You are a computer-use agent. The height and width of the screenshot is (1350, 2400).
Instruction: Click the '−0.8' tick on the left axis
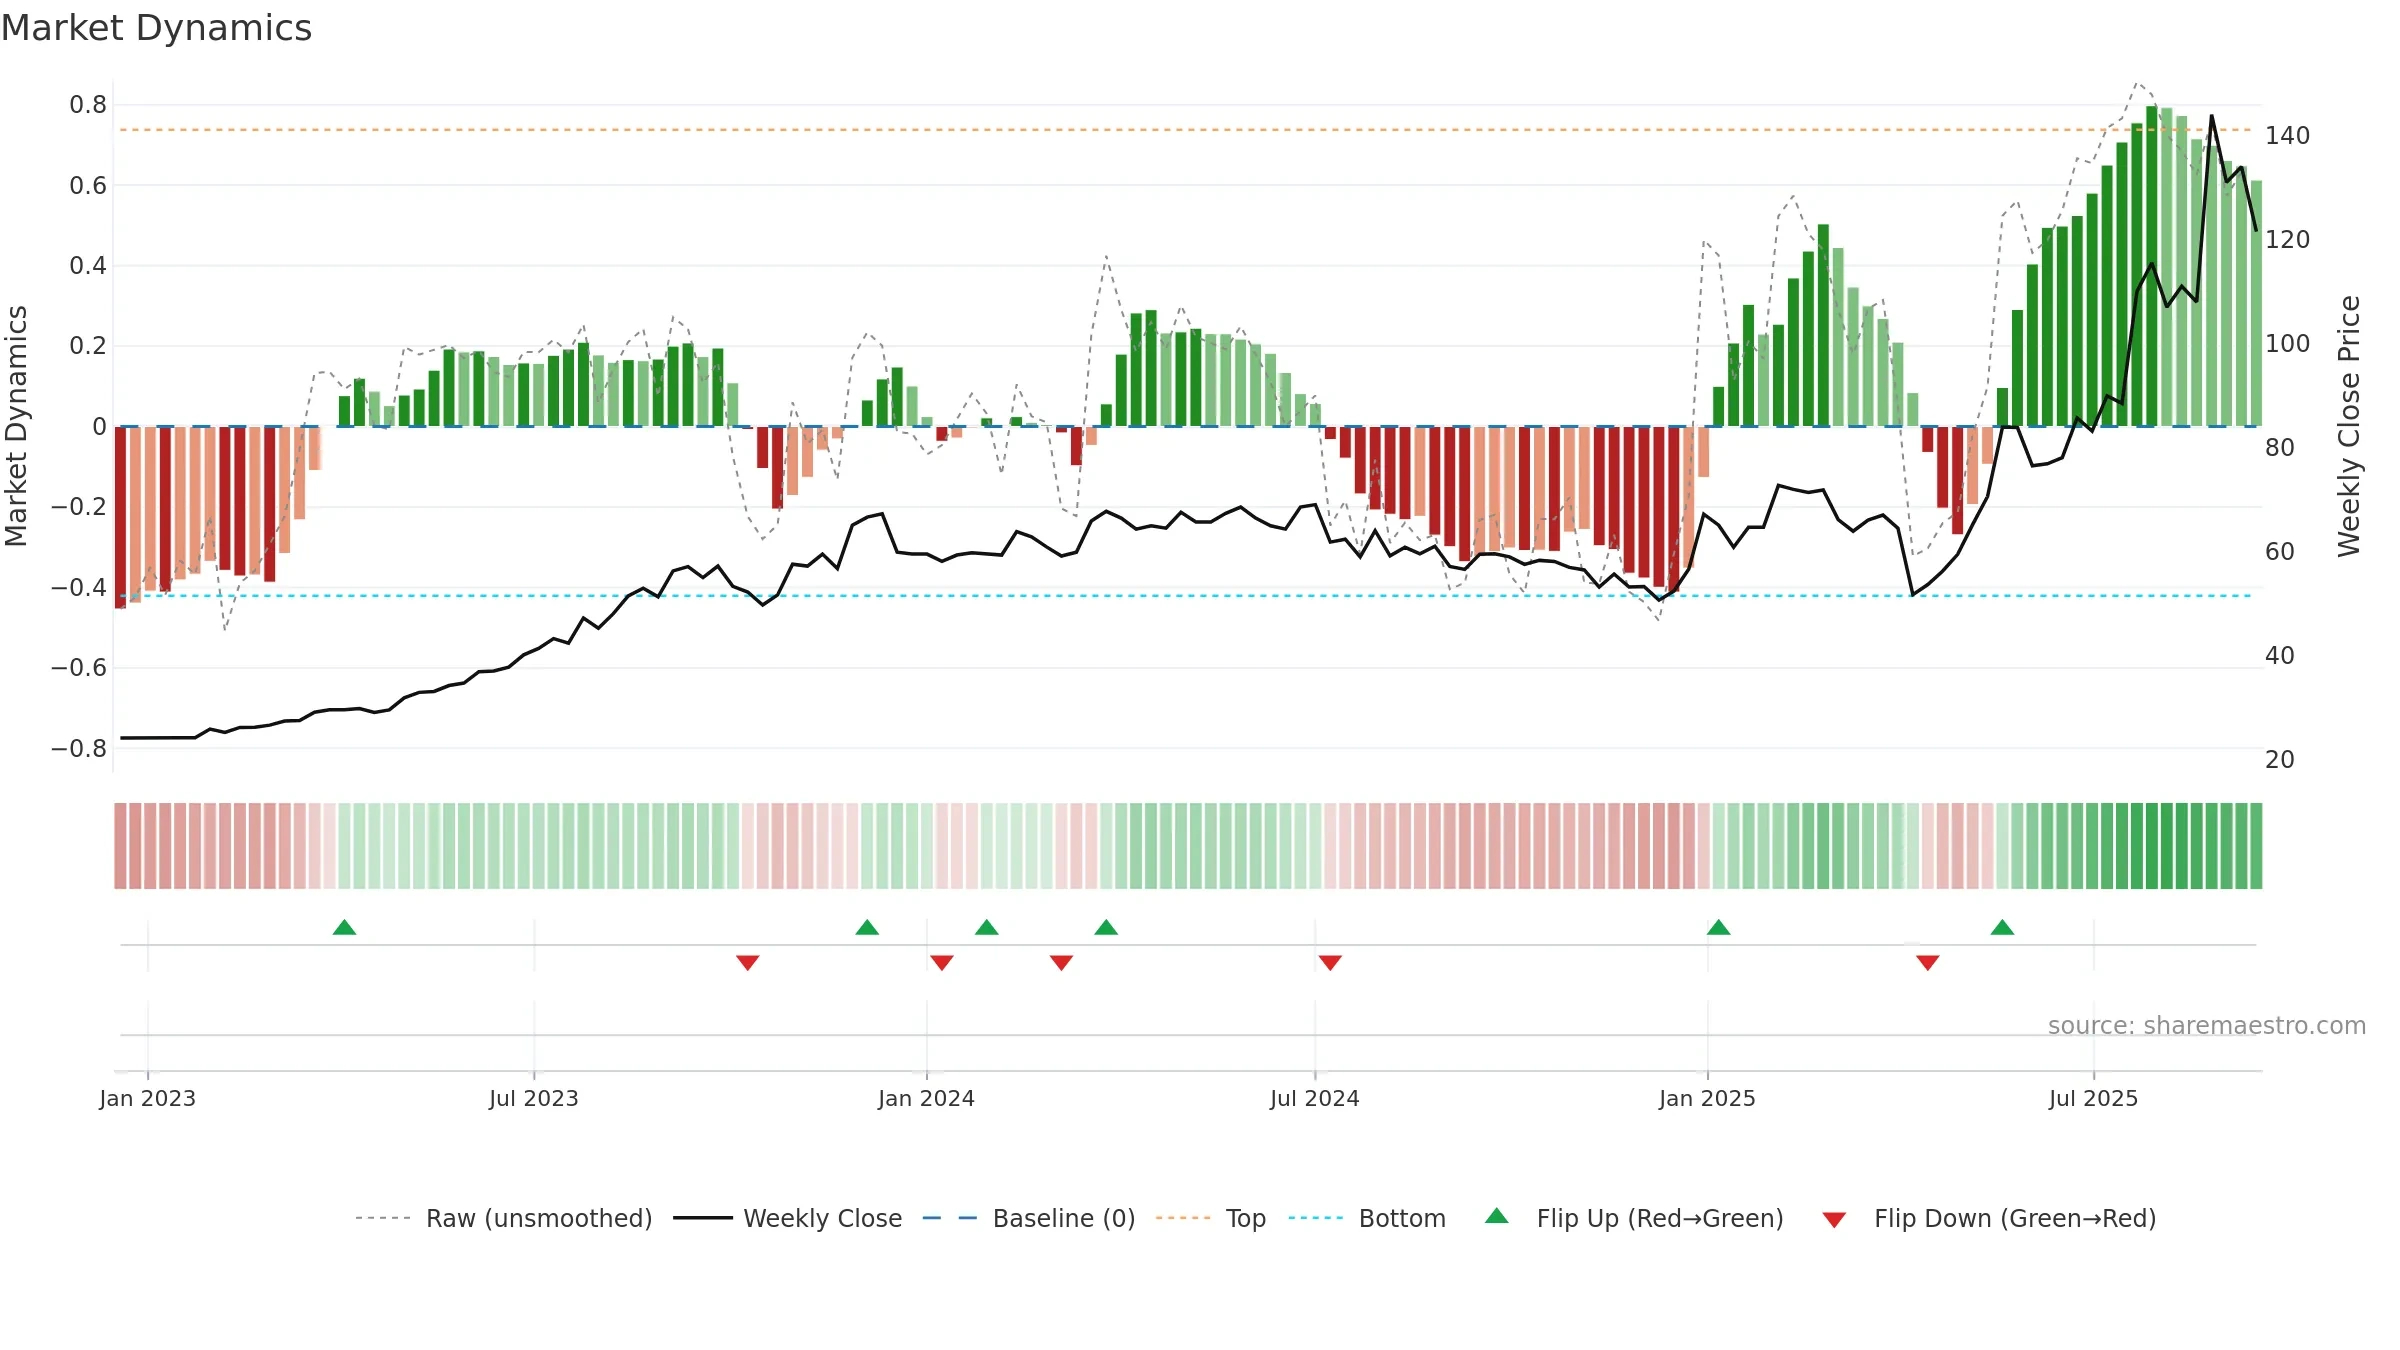click(79, 748)
